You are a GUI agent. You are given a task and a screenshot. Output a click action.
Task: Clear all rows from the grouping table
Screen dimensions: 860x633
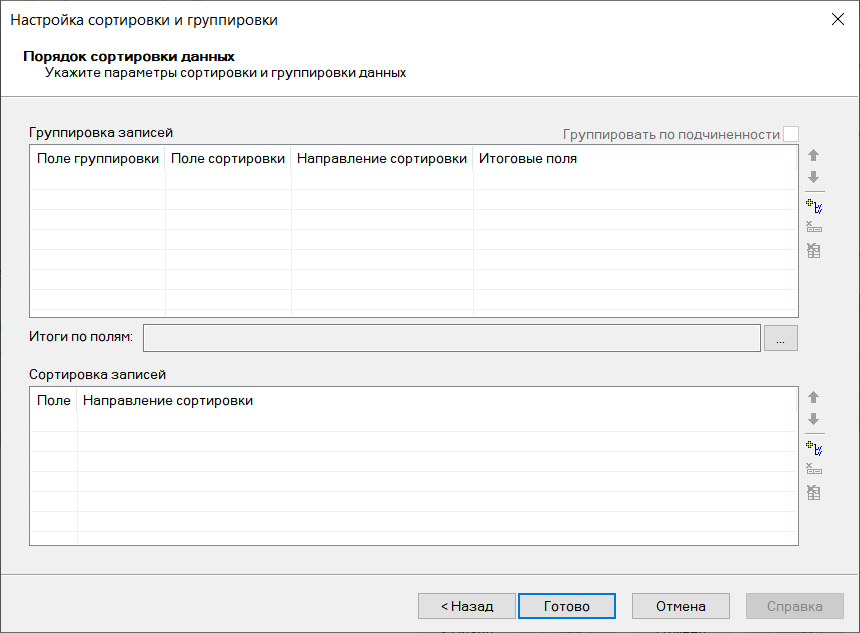point(813,250)
